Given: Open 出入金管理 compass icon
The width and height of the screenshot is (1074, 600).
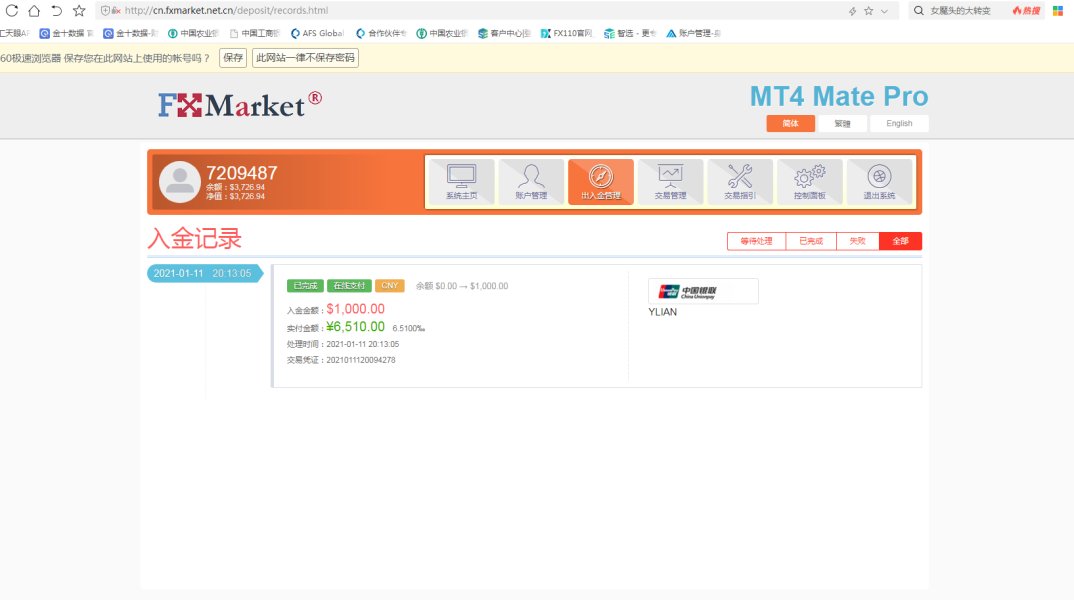Looking at the screenshot, I should pyautogui.click(x=601, y=182).
